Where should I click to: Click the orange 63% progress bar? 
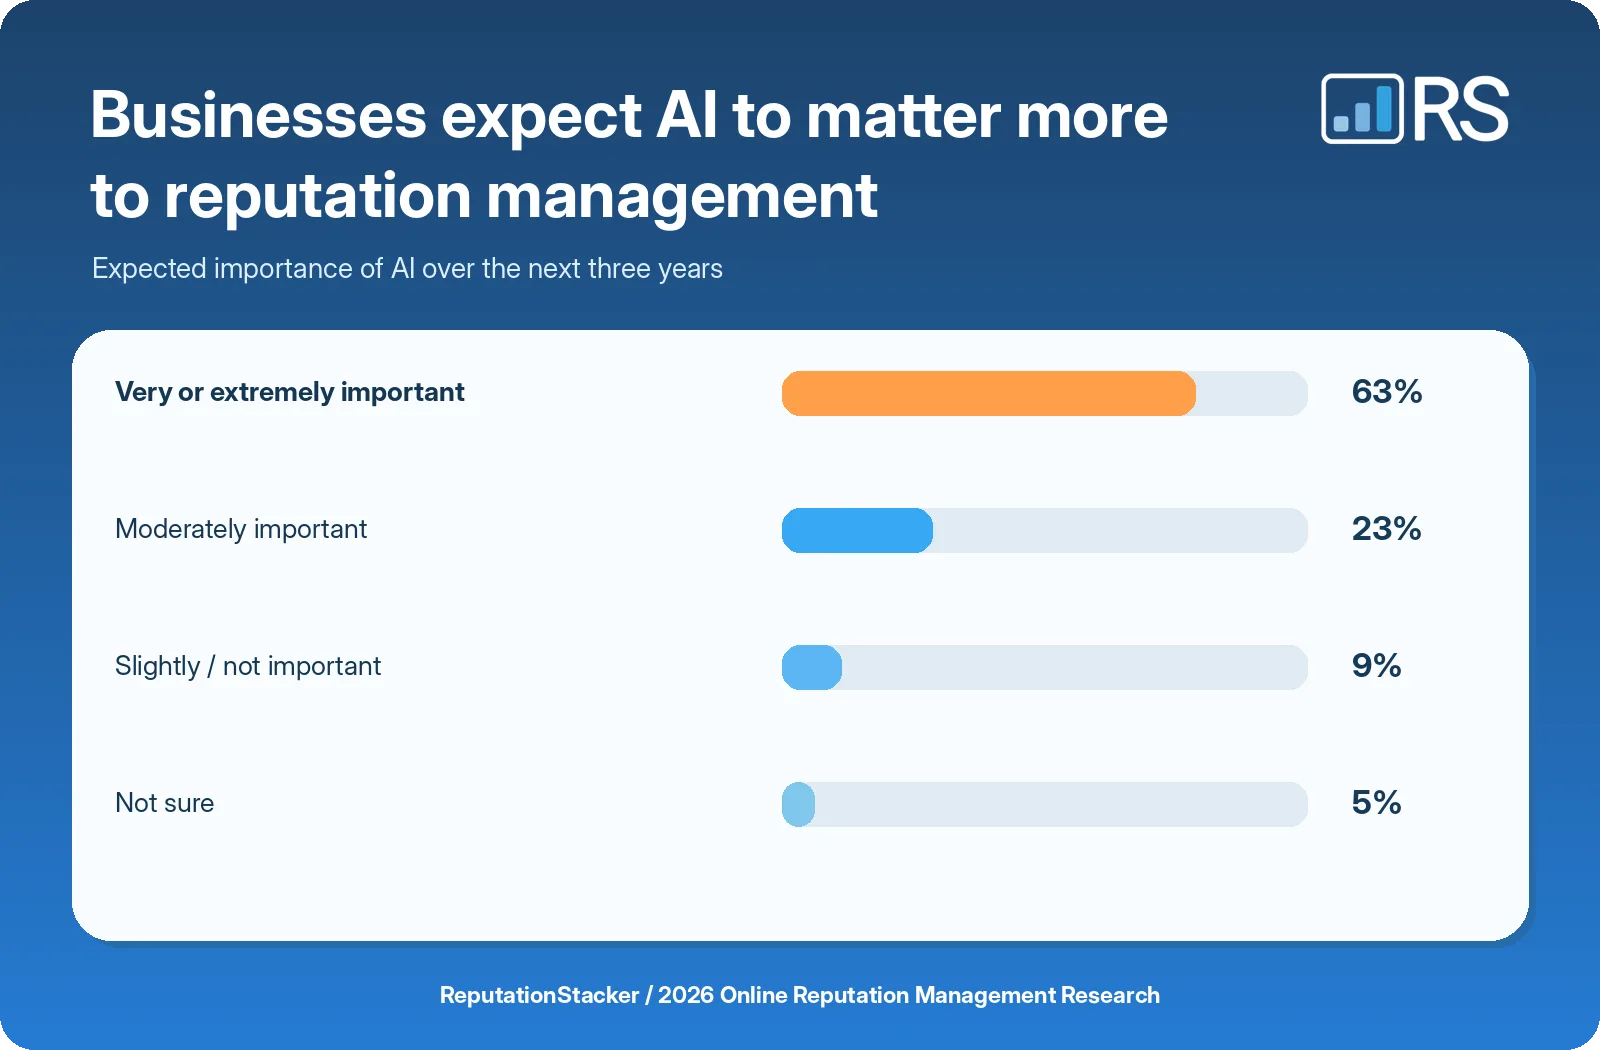pyautogui.click(x=989, y=393)
